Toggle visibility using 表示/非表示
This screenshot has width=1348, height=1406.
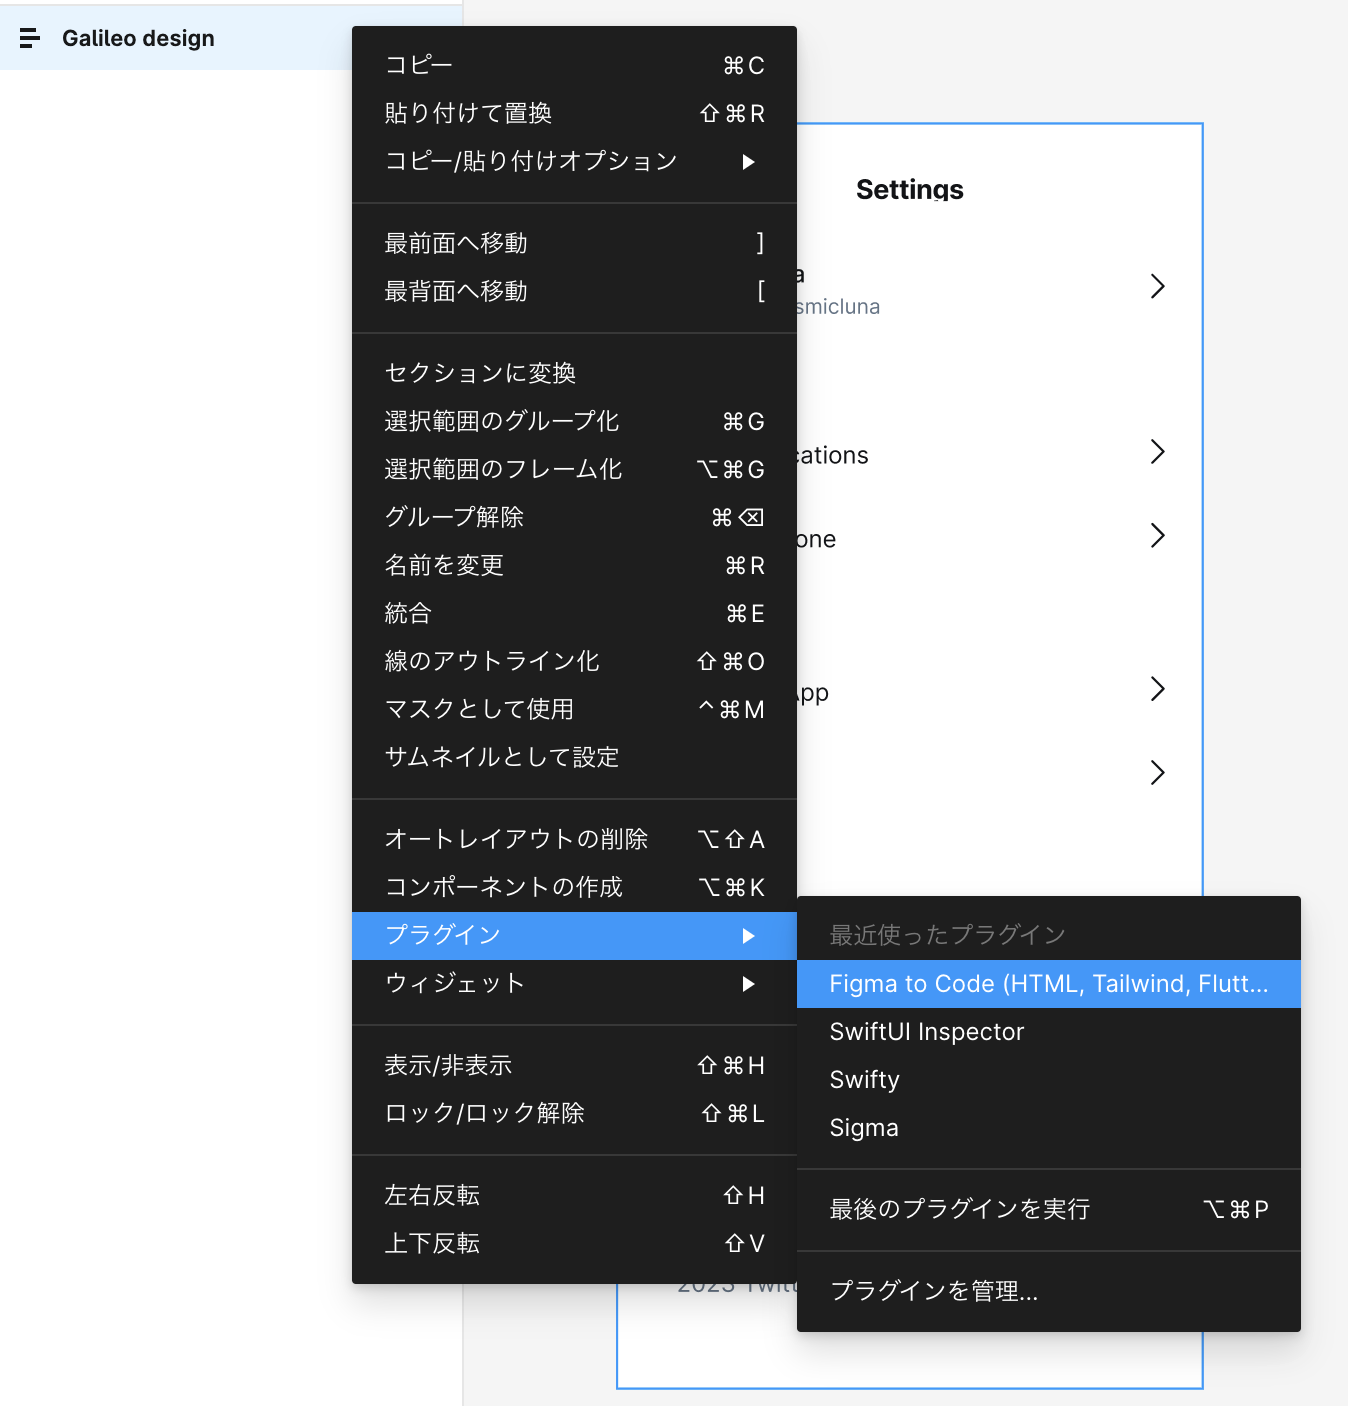(448, 1065)
